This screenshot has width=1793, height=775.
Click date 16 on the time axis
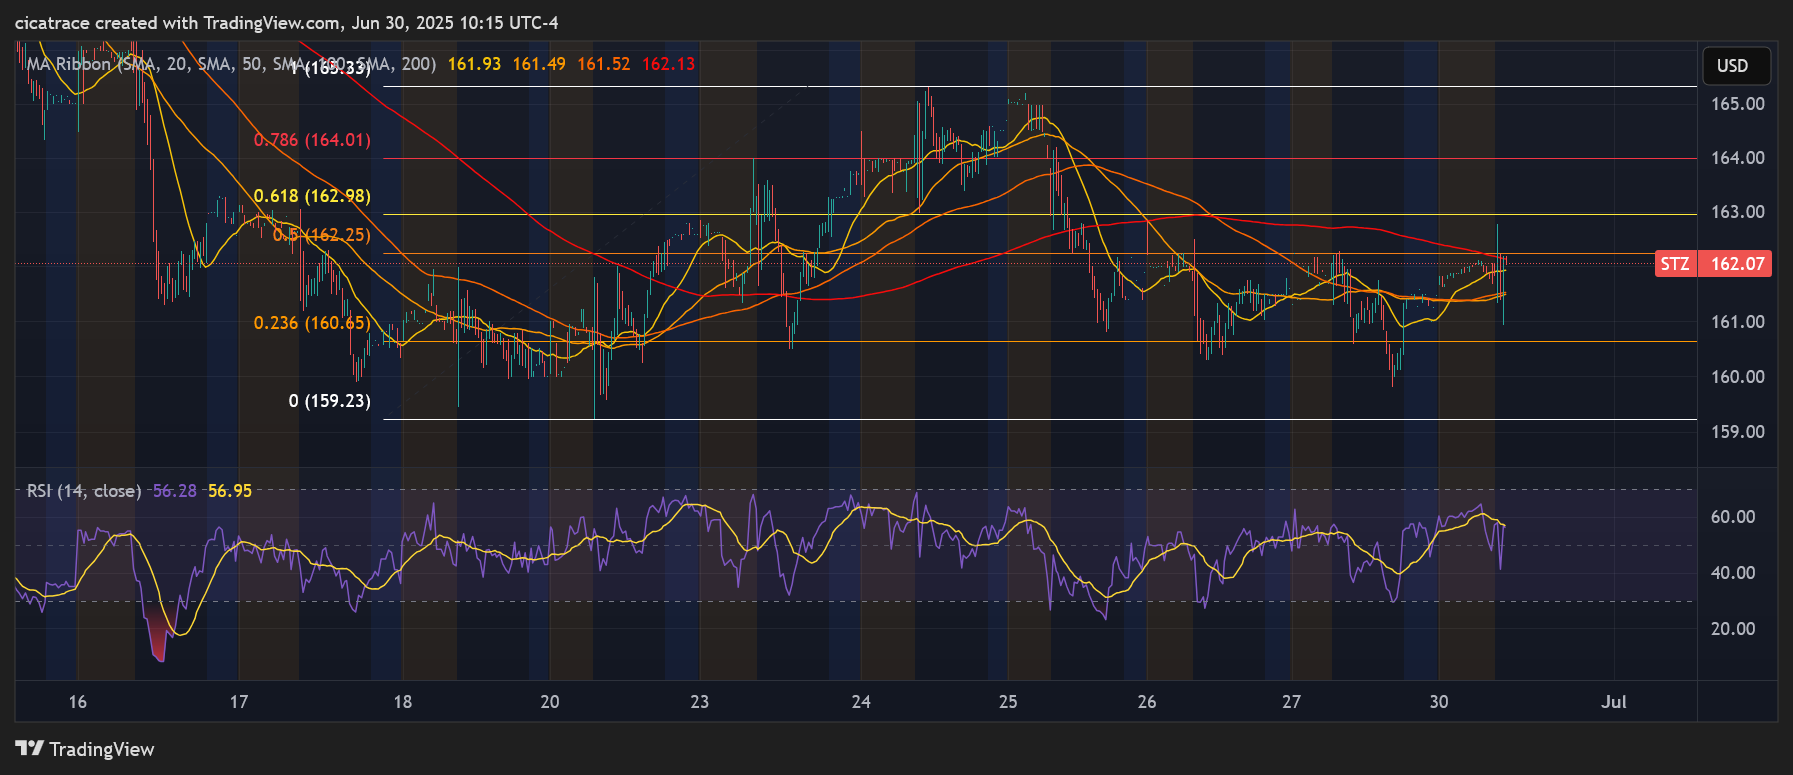pos(78,702)
